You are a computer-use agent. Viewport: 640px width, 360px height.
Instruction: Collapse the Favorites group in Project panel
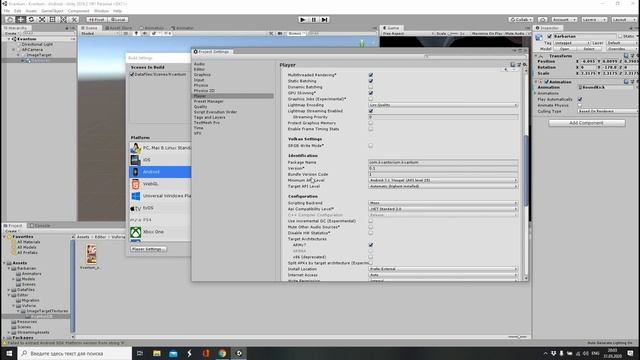pyautogui.click(x=5, y=236)
